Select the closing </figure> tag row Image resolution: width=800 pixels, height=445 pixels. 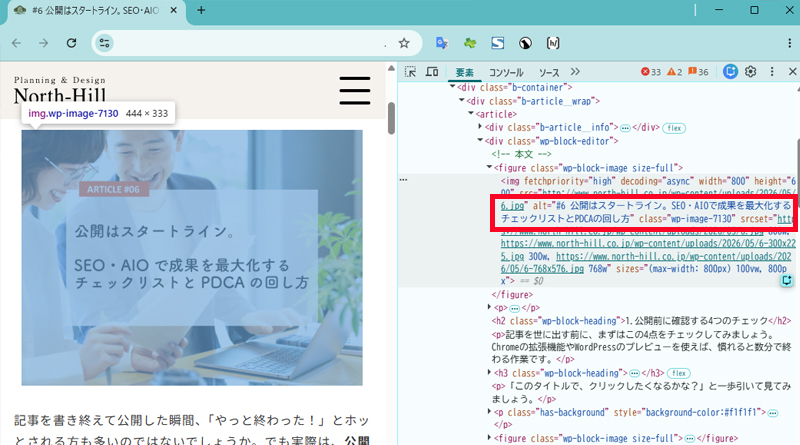(512, 294)
